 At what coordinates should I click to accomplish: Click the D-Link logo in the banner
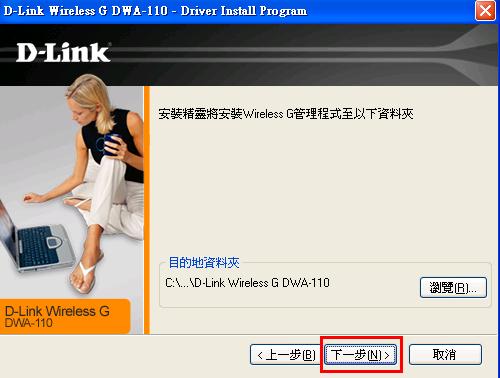click(x=63, y=52)
